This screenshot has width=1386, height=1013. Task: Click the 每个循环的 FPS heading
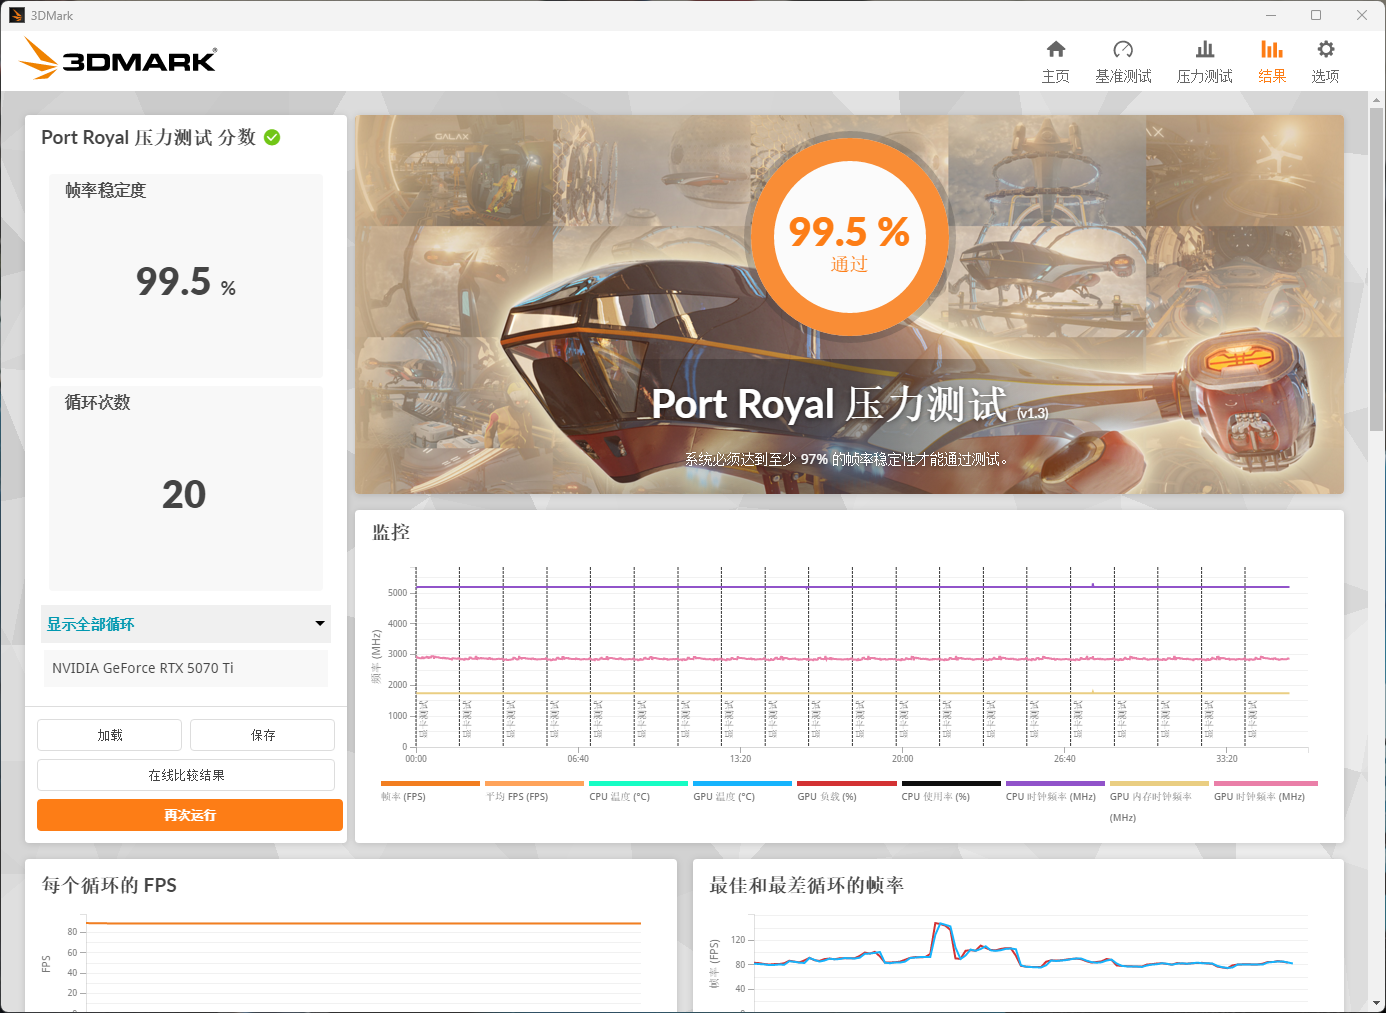point(109,885)
